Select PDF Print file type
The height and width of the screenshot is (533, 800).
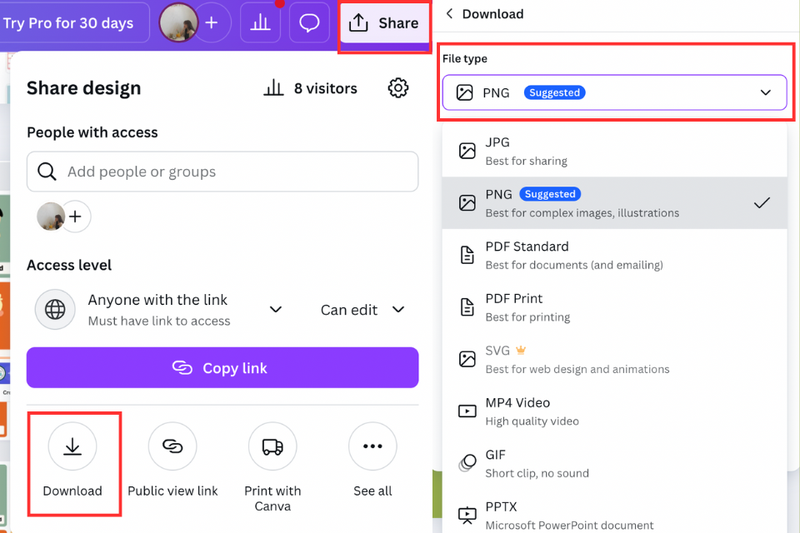[614, 307]
